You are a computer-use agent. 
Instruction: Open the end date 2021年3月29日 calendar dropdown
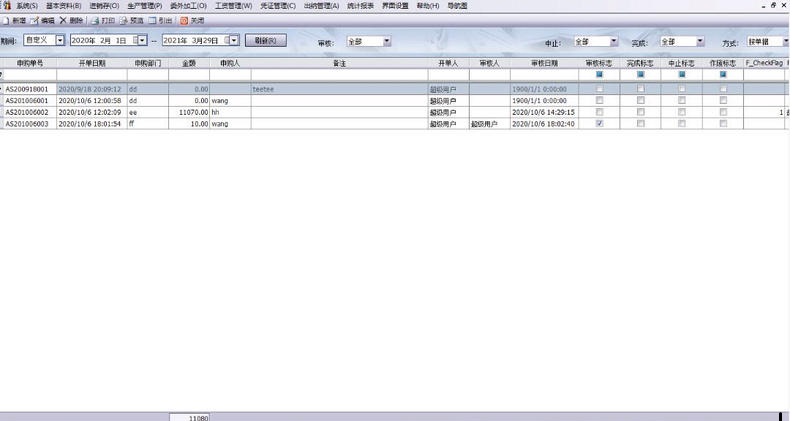[x=234, y=40]
